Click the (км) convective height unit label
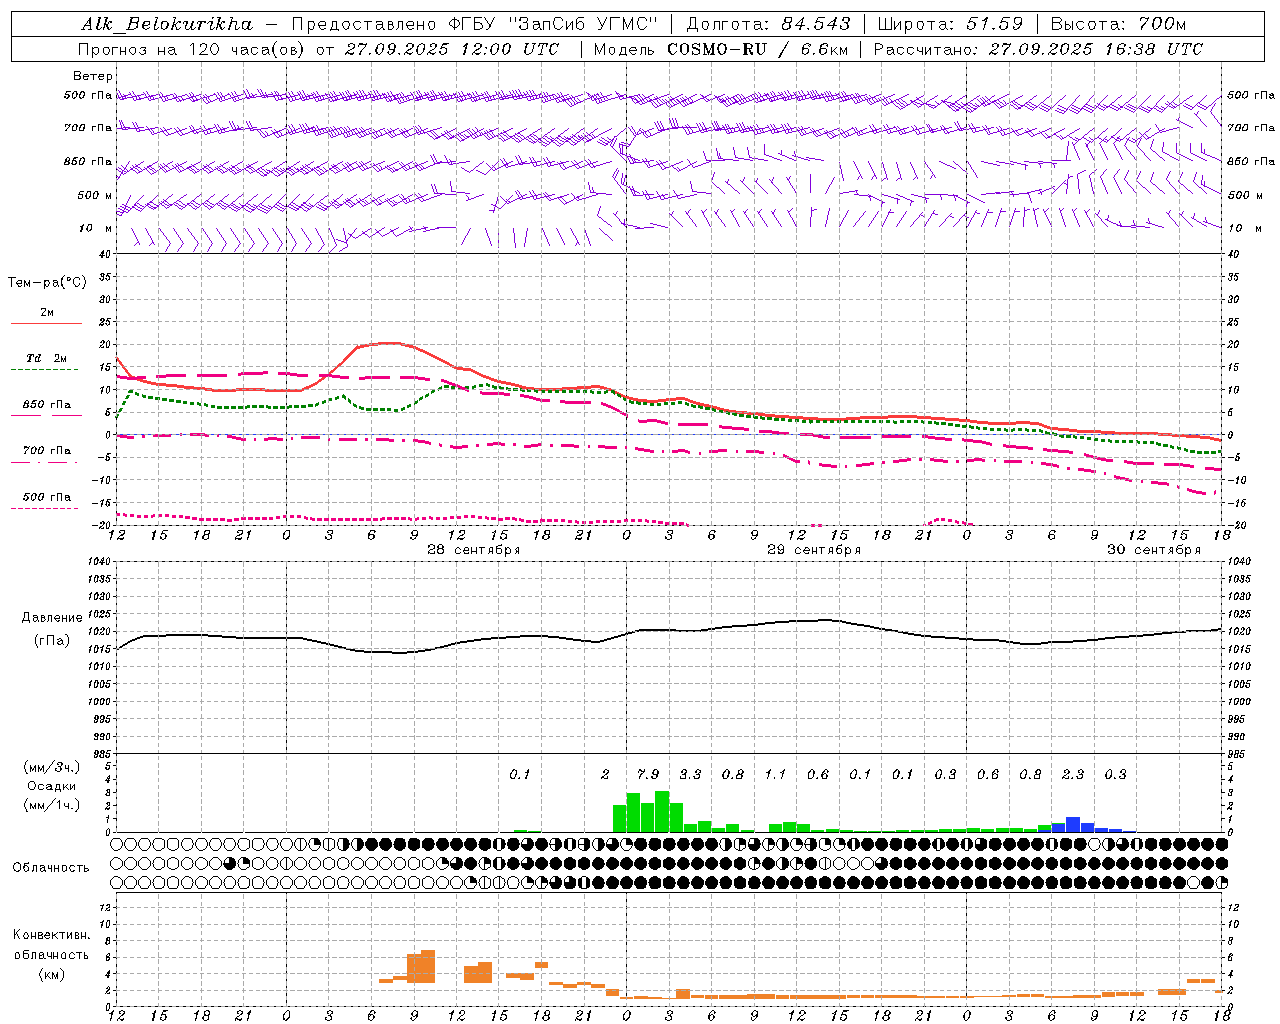 51,974
